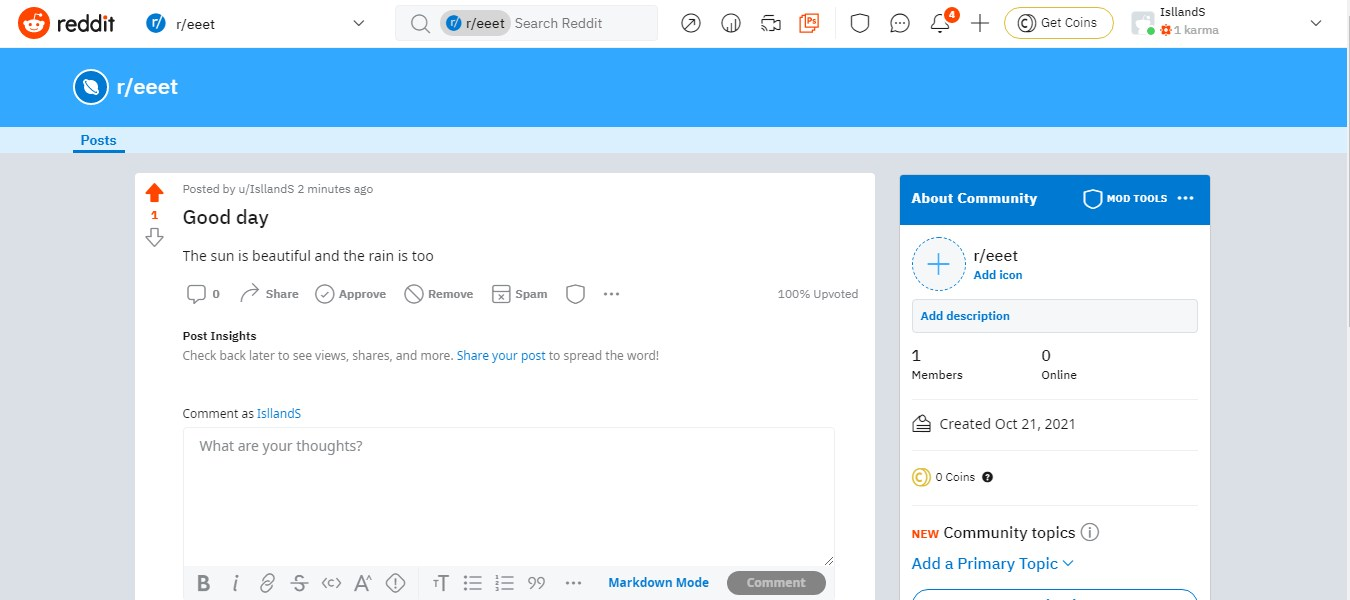Downvote the Good day post
This screenshot has width=1350, height=600.
[x=154, y=237]
